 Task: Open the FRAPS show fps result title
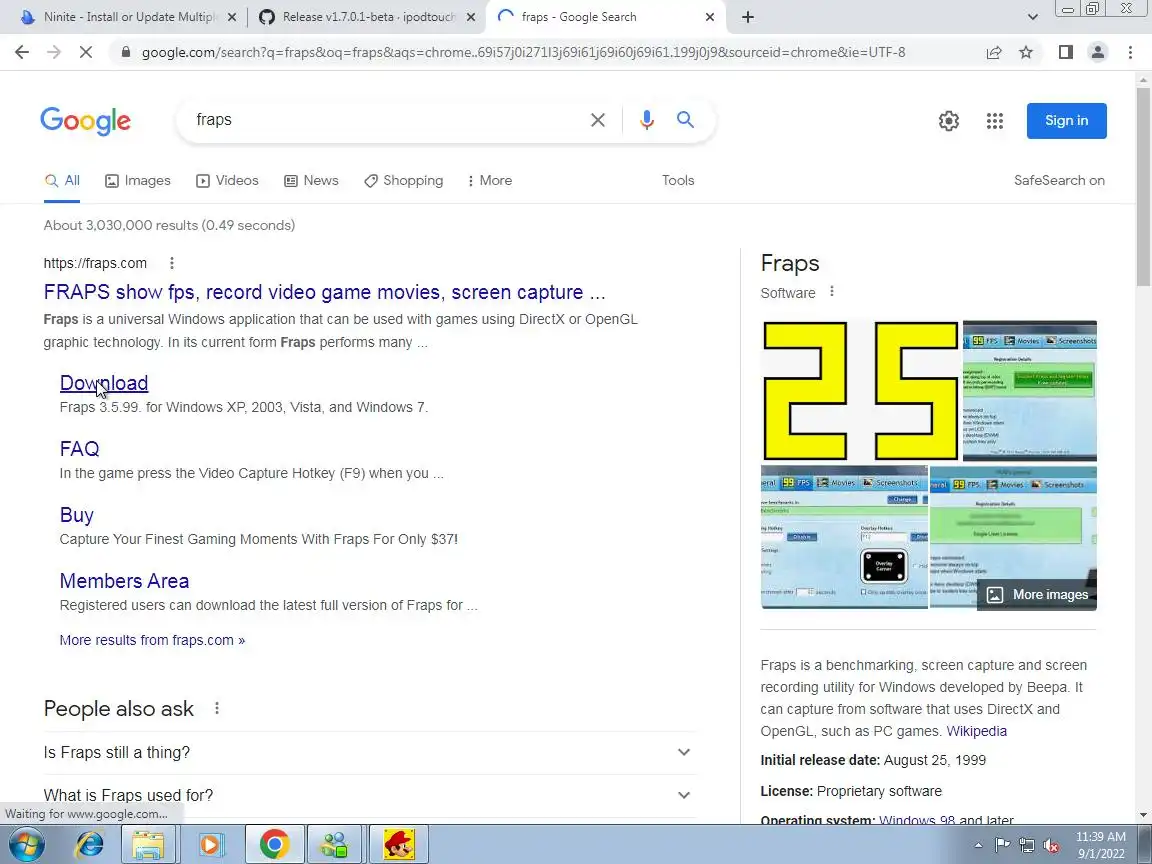[324, 292]
